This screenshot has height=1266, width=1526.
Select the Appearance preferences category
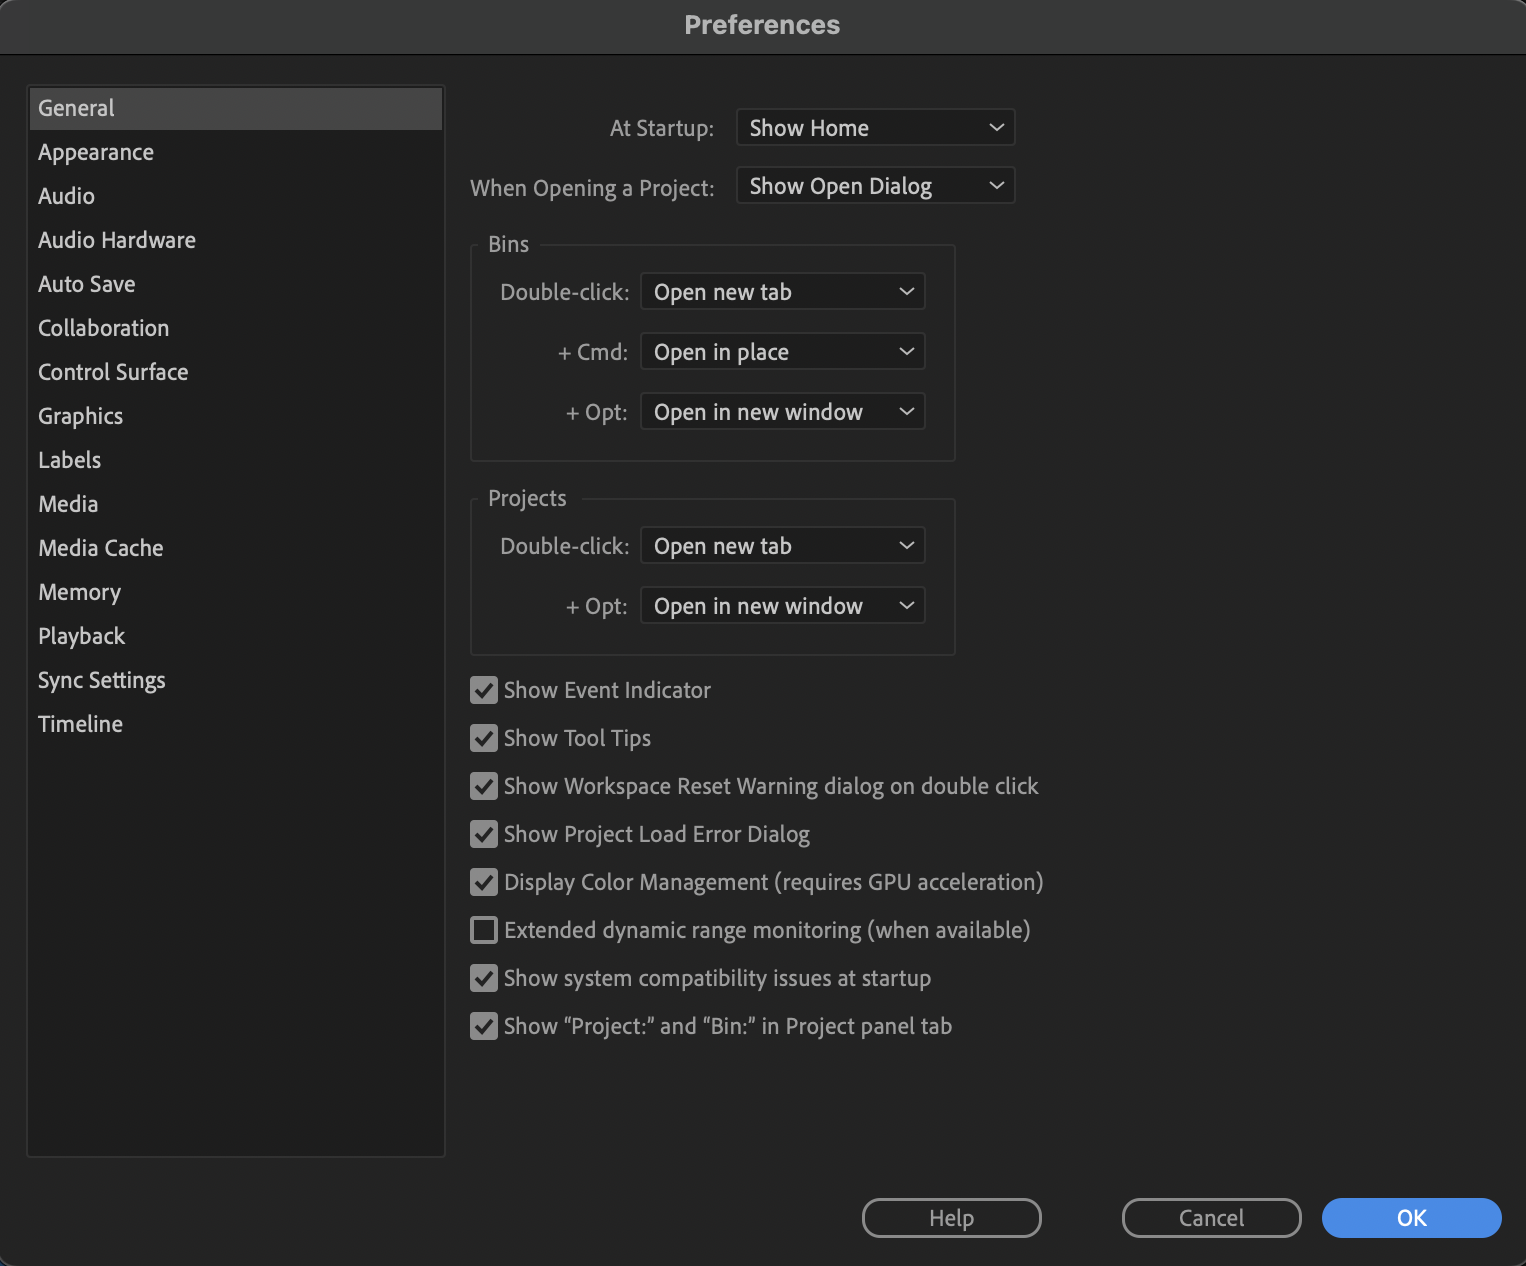pyautogui.click(x=95, y=151)
